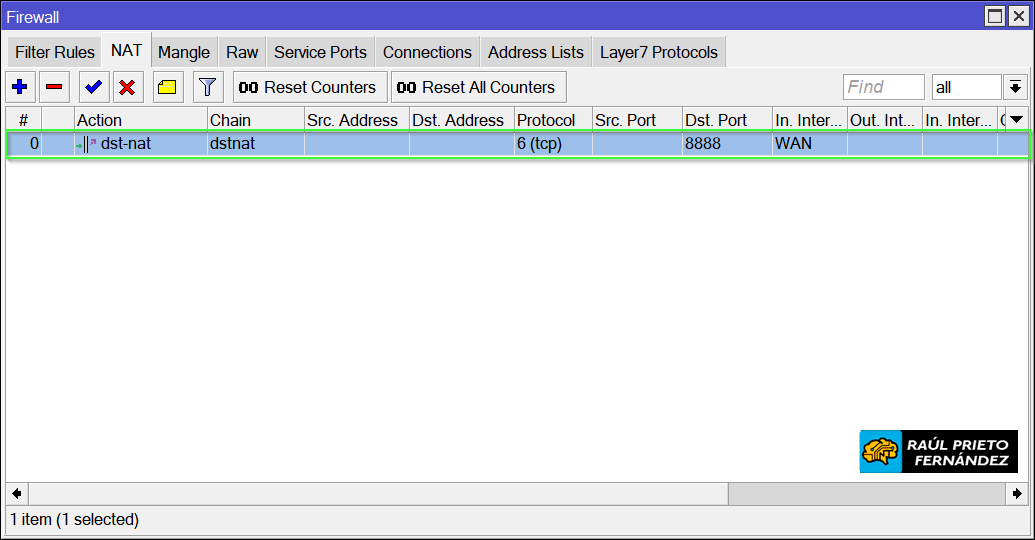Open the column chooser dropdown arrow

point(1016,120)
